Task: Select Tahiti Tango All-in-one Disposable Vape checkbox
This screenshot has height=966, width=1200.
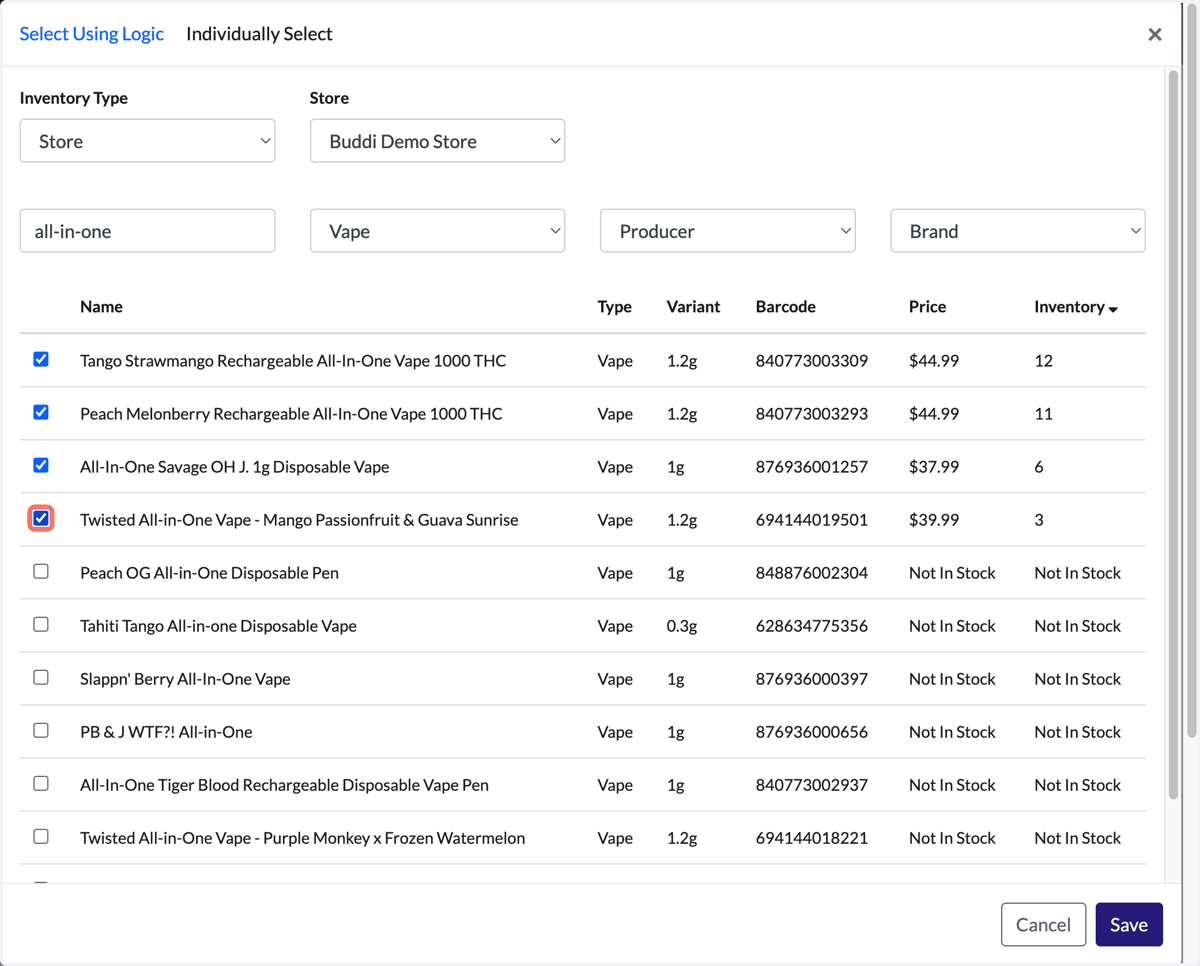Action: pos(41,624)
